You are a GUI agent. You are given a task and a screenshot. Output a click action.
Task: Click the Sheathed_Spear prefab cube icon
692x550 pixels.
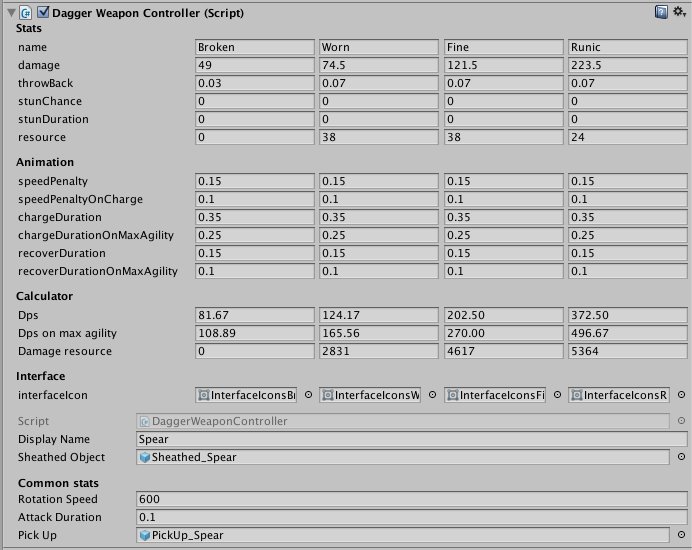pos(144,457)
